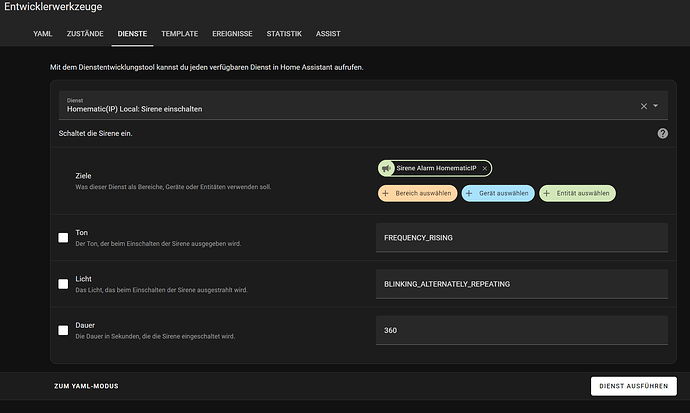Open the Template tab
This screenshot has height=413, width=690.
(x=180, y=34)
